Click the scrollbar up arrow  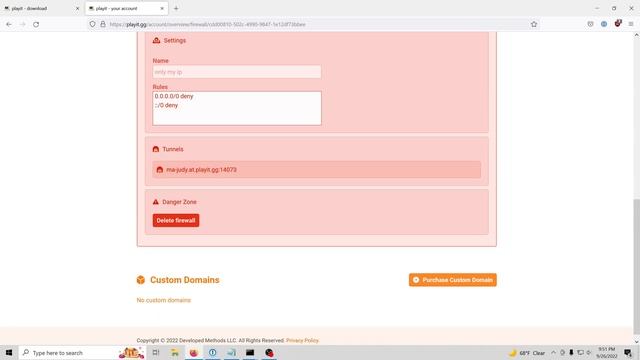(x=636, y=35)
